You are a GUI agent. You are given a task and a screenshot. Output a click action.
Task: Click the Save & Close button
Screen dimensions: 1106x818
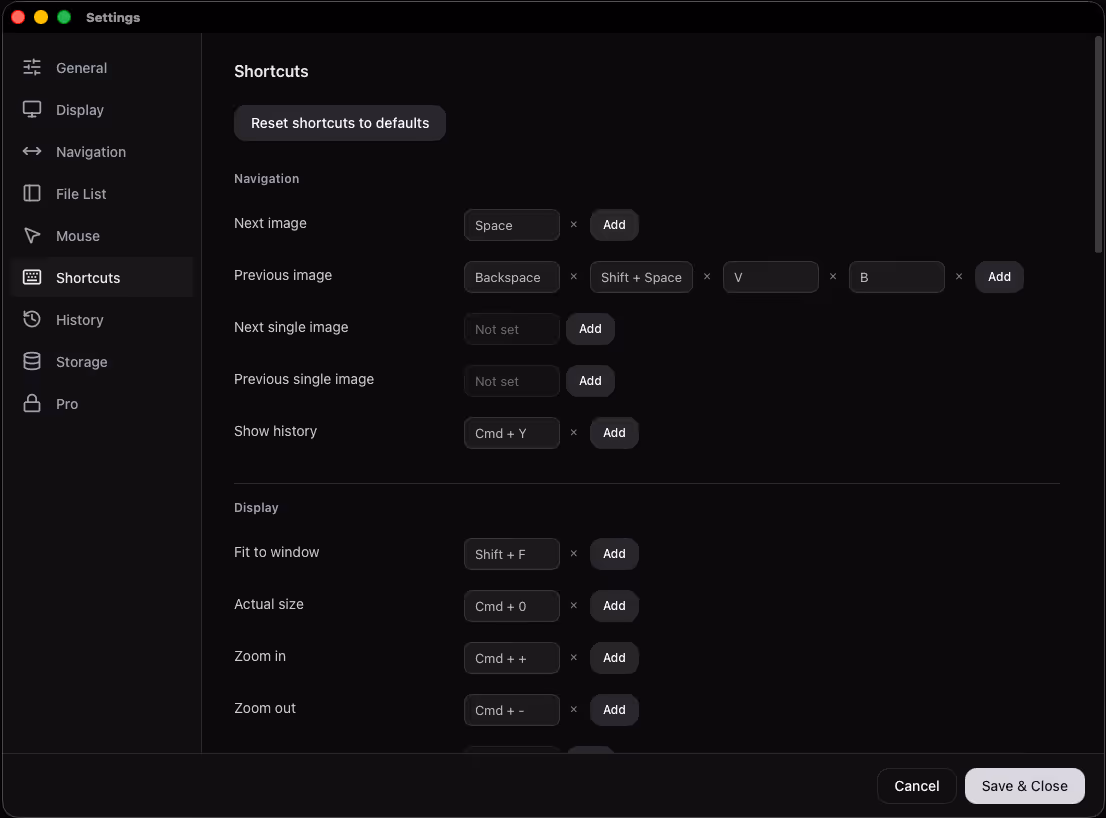tap(1024, 786)
